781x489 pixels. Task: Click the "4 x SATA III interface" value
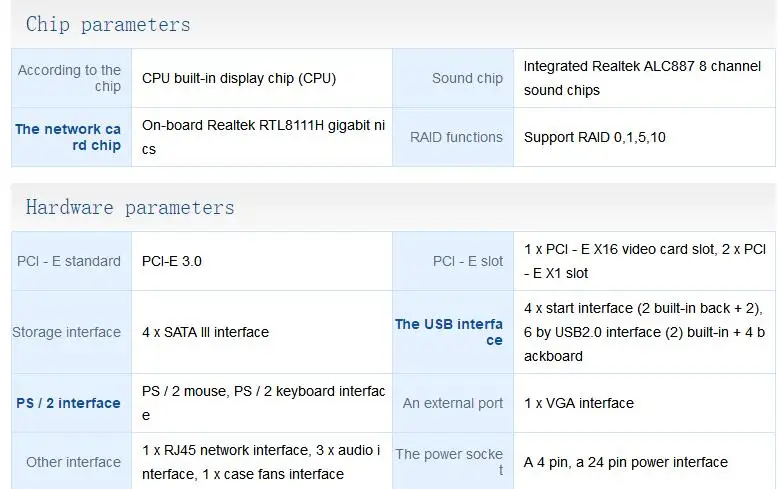(205, 332)
